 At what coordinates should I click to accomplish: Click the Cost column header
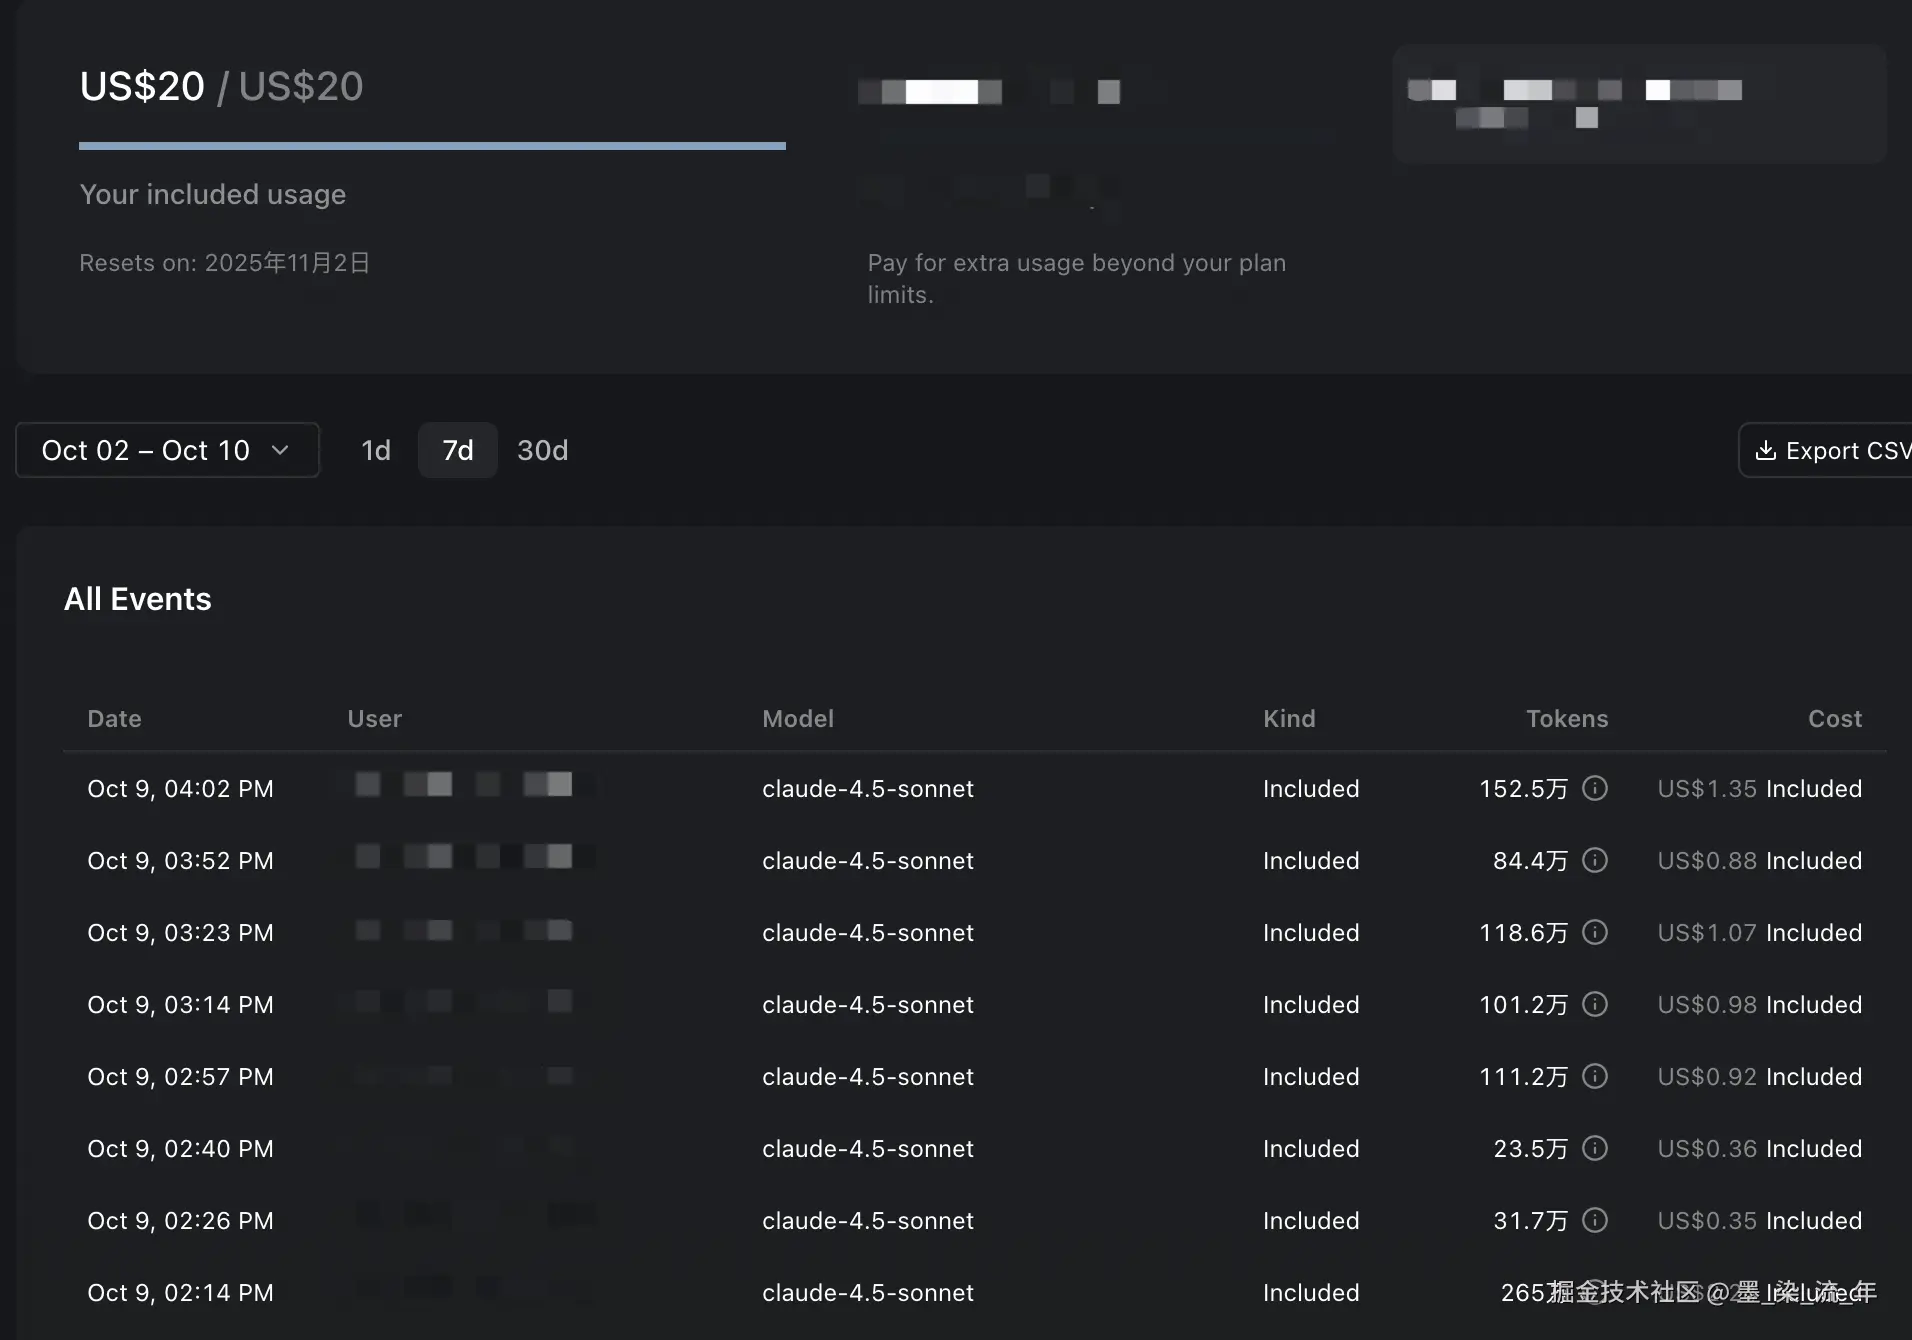(x=1834, y=718)
